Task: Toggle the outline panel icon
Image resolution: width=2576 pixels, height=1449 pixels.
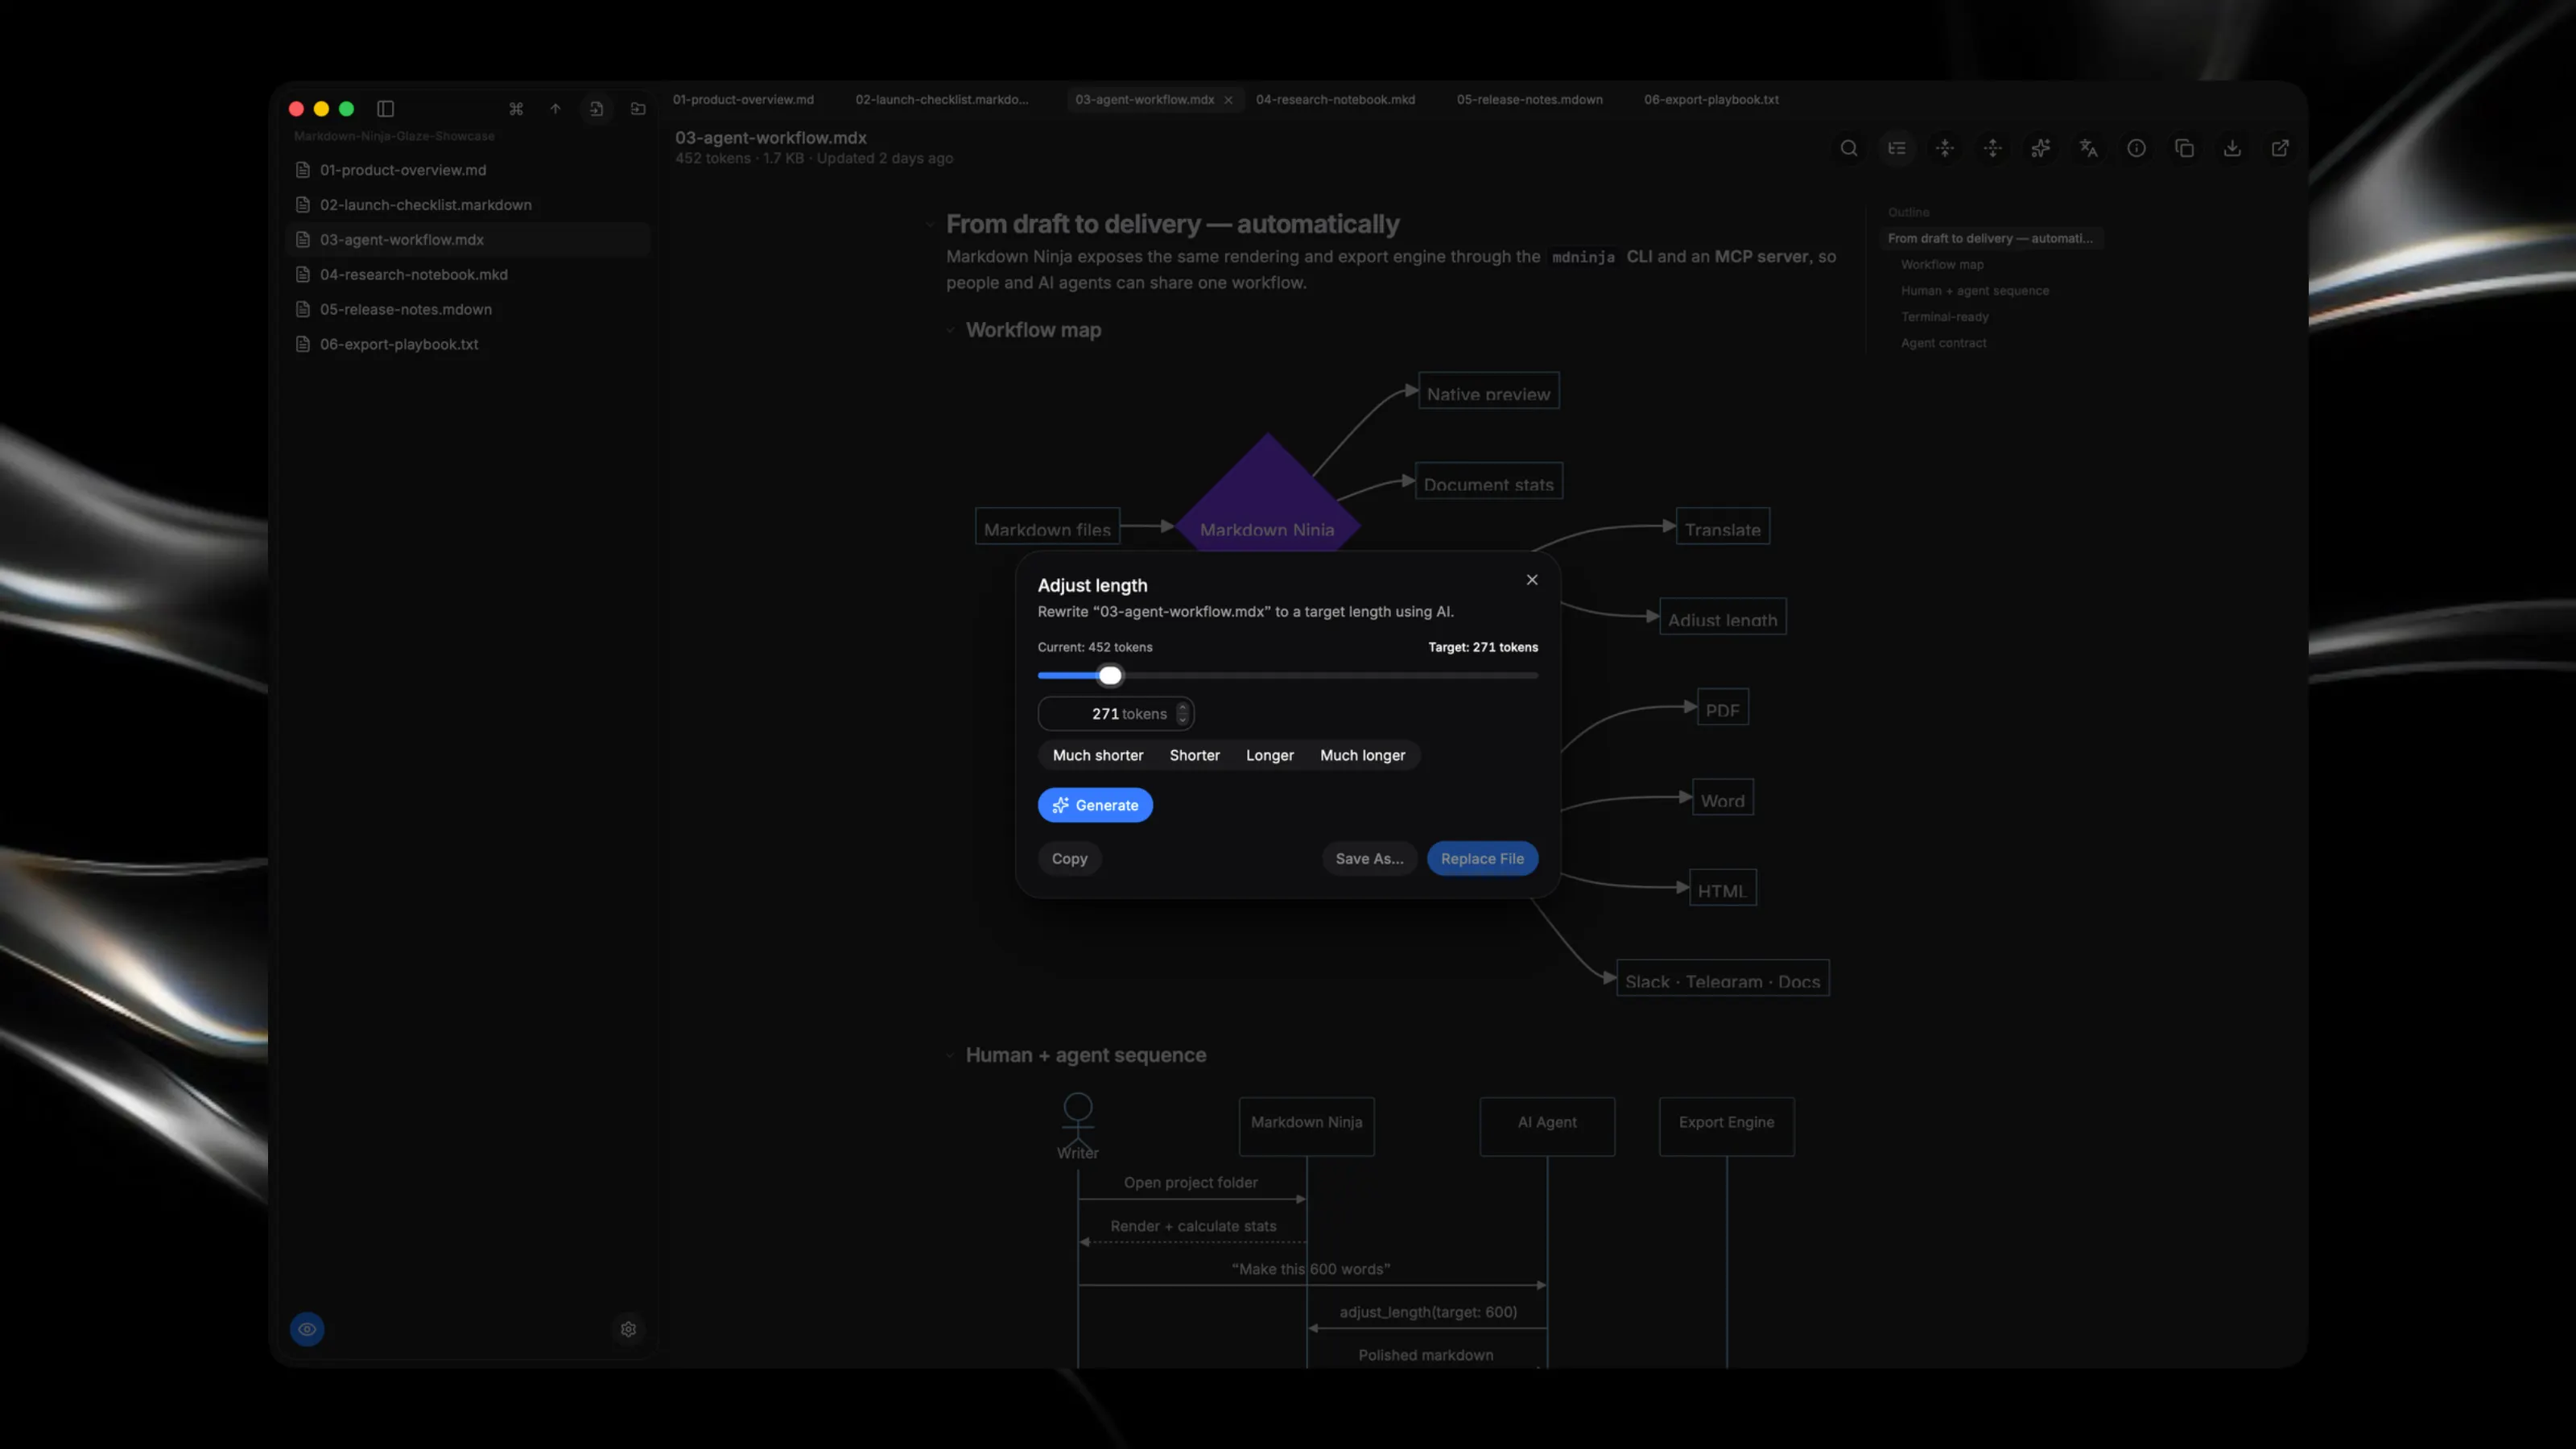Action: click(x=1896, y=148)
